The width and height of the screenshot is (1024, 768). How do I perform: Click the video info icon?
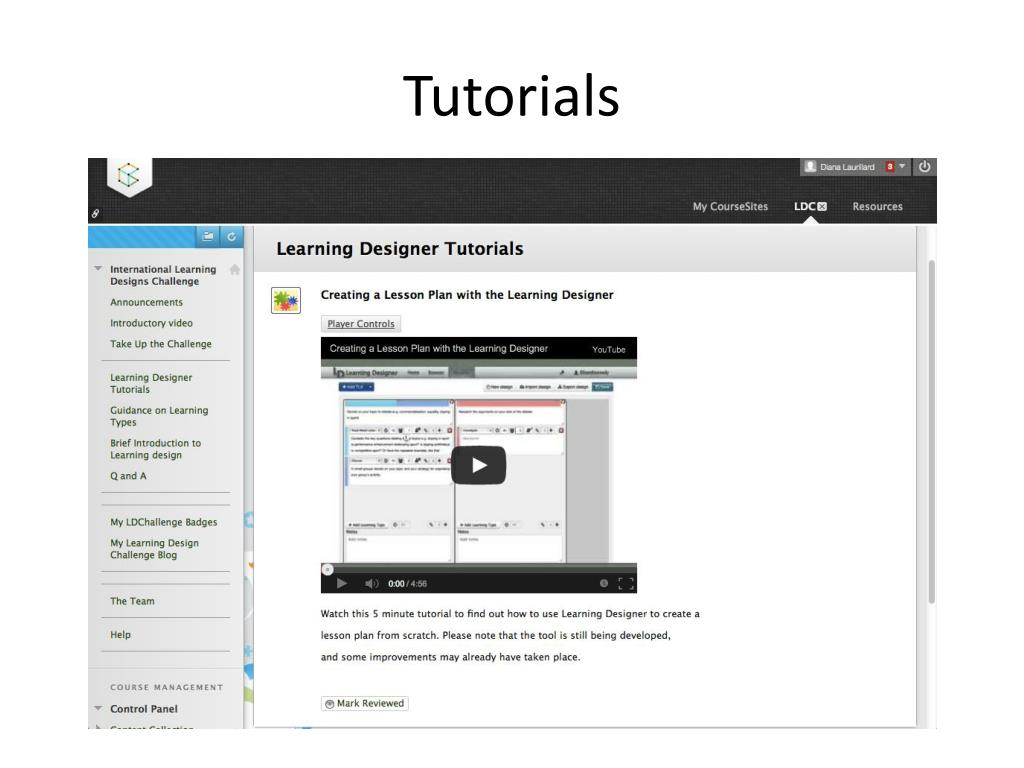click(603, 583)
